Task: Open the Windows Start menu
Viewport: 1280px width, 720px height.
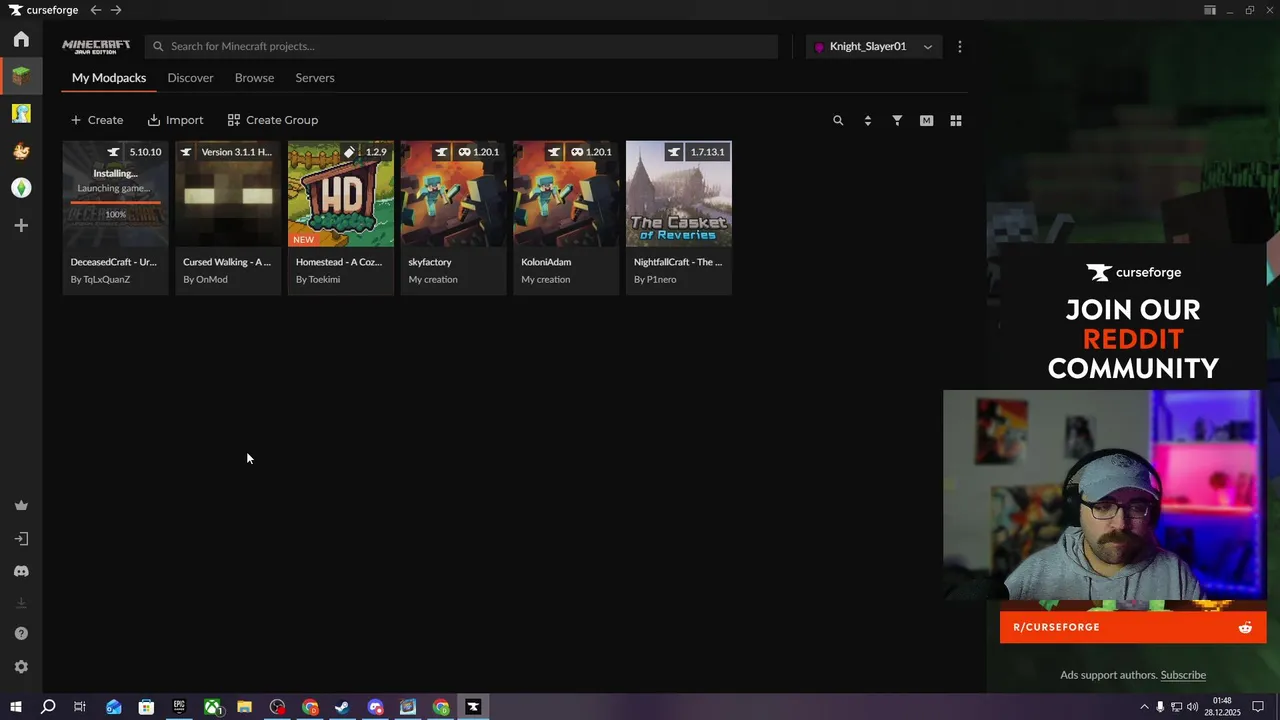Action: tap(15, 707)
